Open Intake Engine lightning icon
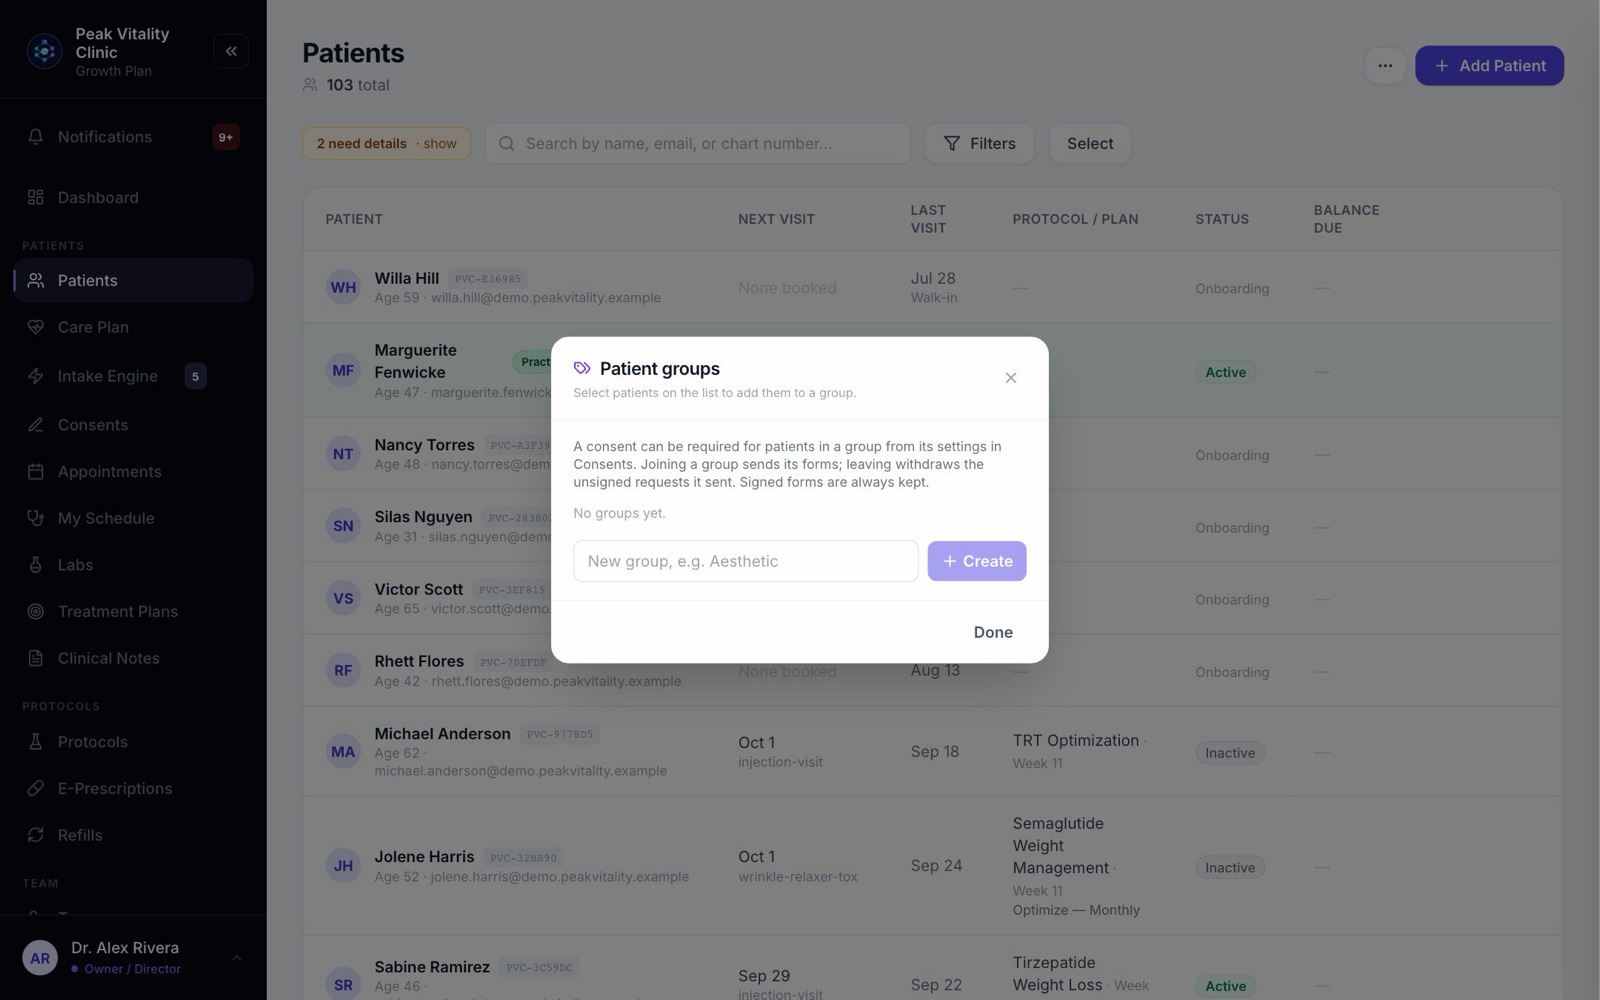Screen dimensions: 1600x1000 (x=36, y=376)
